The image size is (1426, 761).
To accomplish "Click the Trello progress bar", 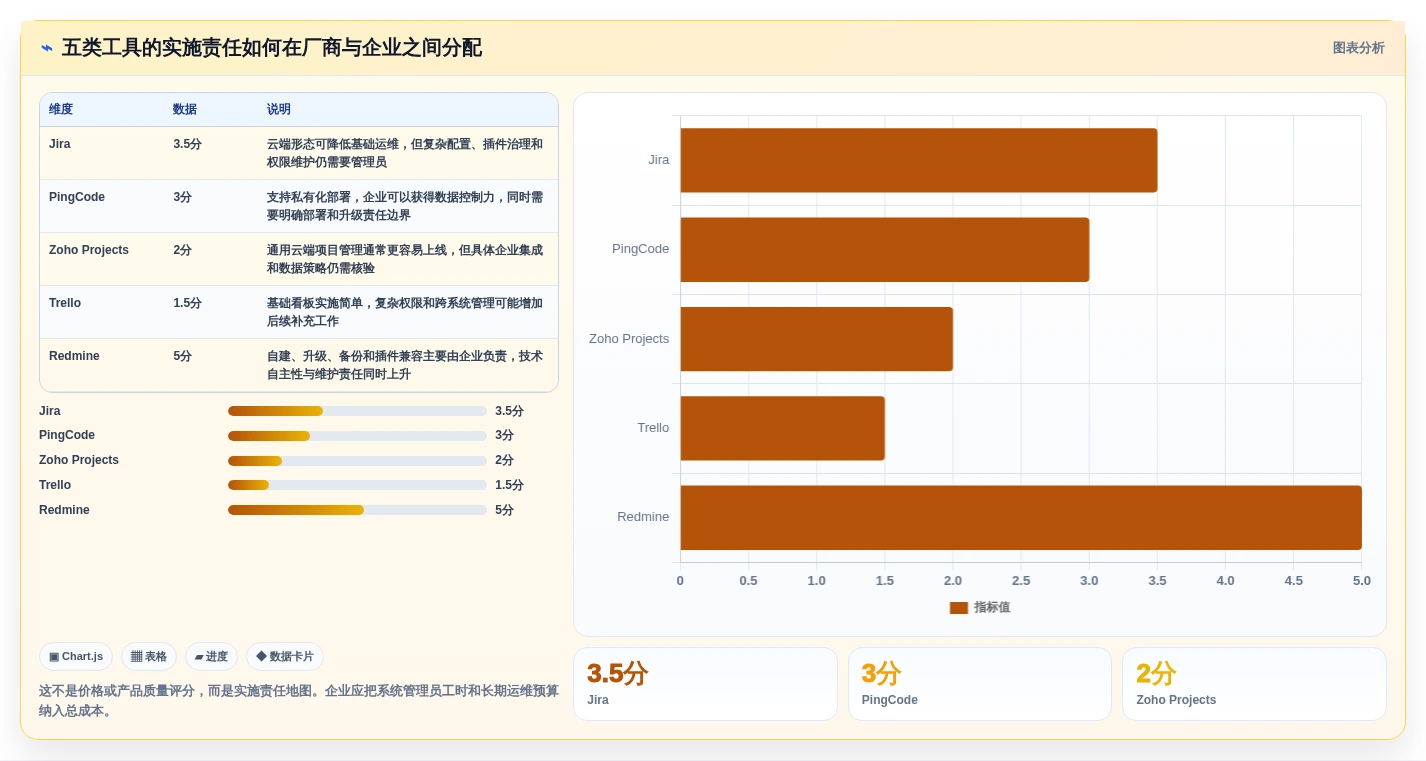I will point(357,485).
